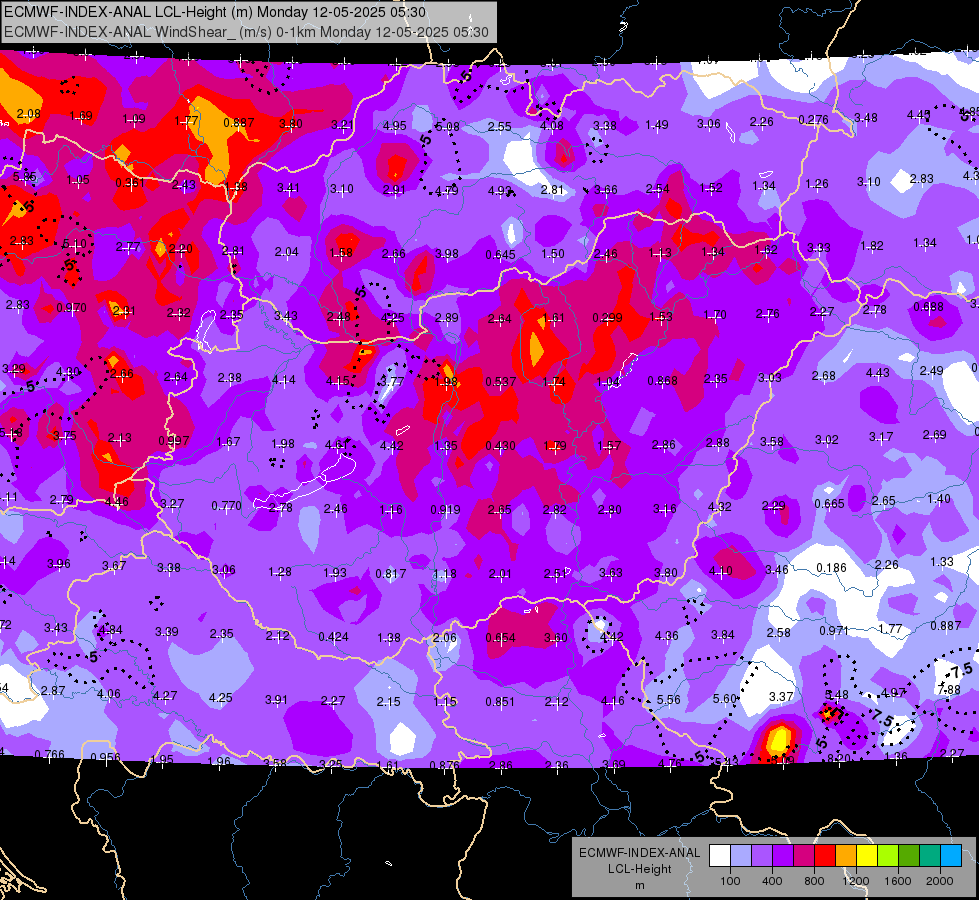Viewport: 979px width, 900px height.
Task: Select the grid value 4.95
Action: (395, 126)
